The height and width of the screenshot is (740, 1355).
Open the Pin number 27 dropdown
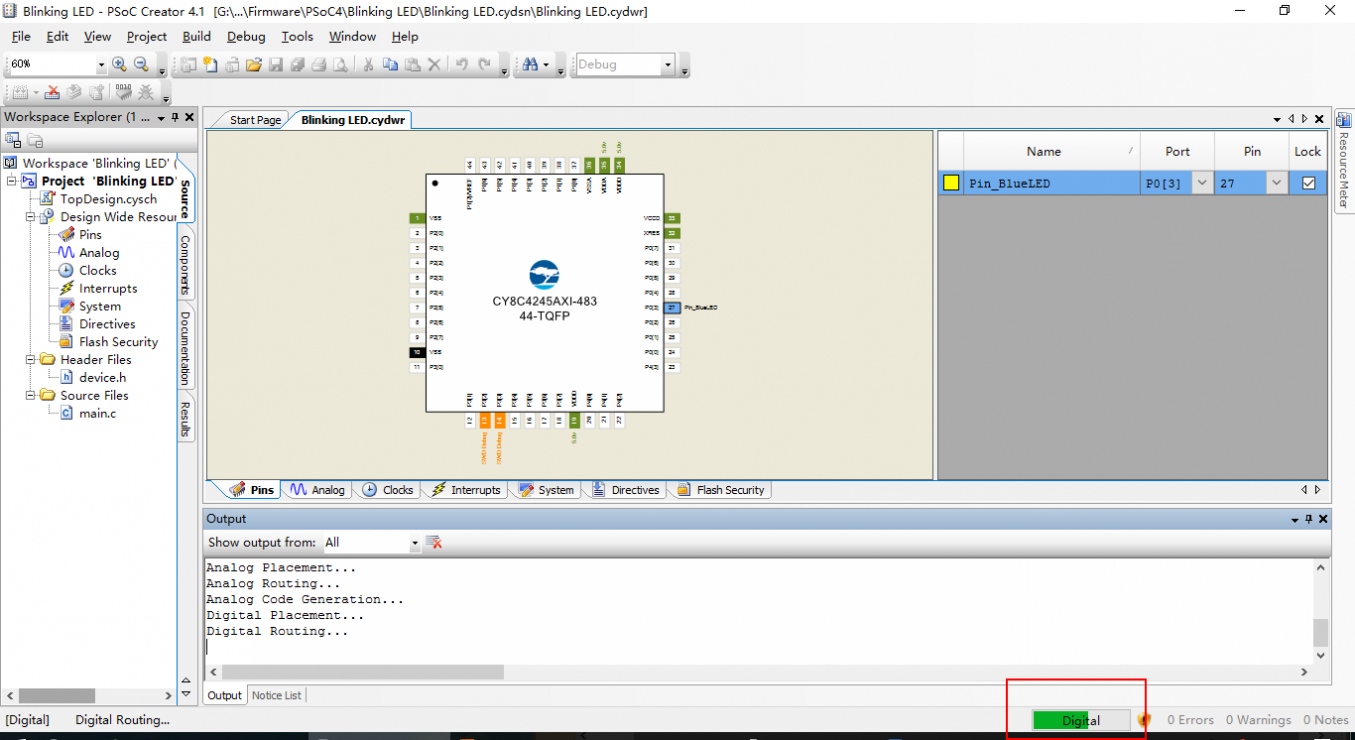[x=1275, y=183]
